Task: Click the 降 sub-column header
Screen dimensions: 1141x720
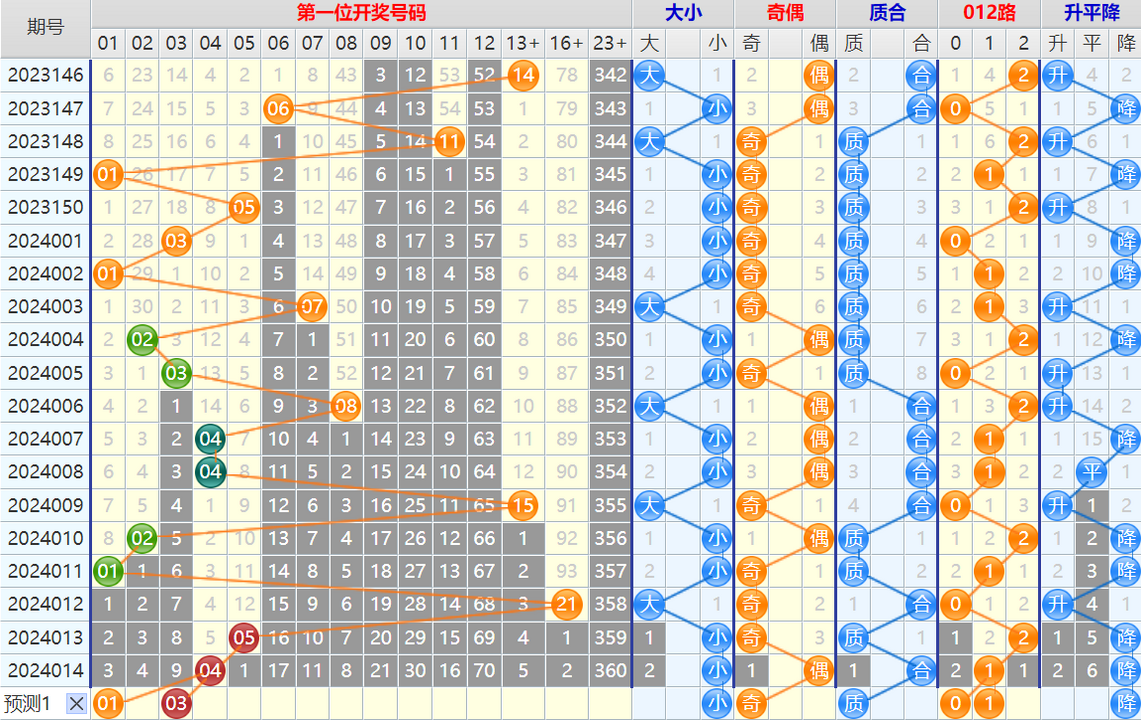Action: (x=1126, y=44)
